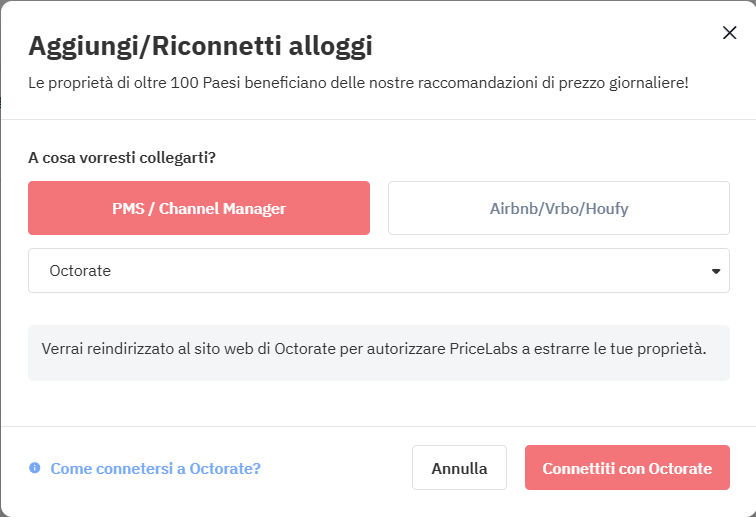Expand the channel manager list showing Octorate

(x=379, y=271)
